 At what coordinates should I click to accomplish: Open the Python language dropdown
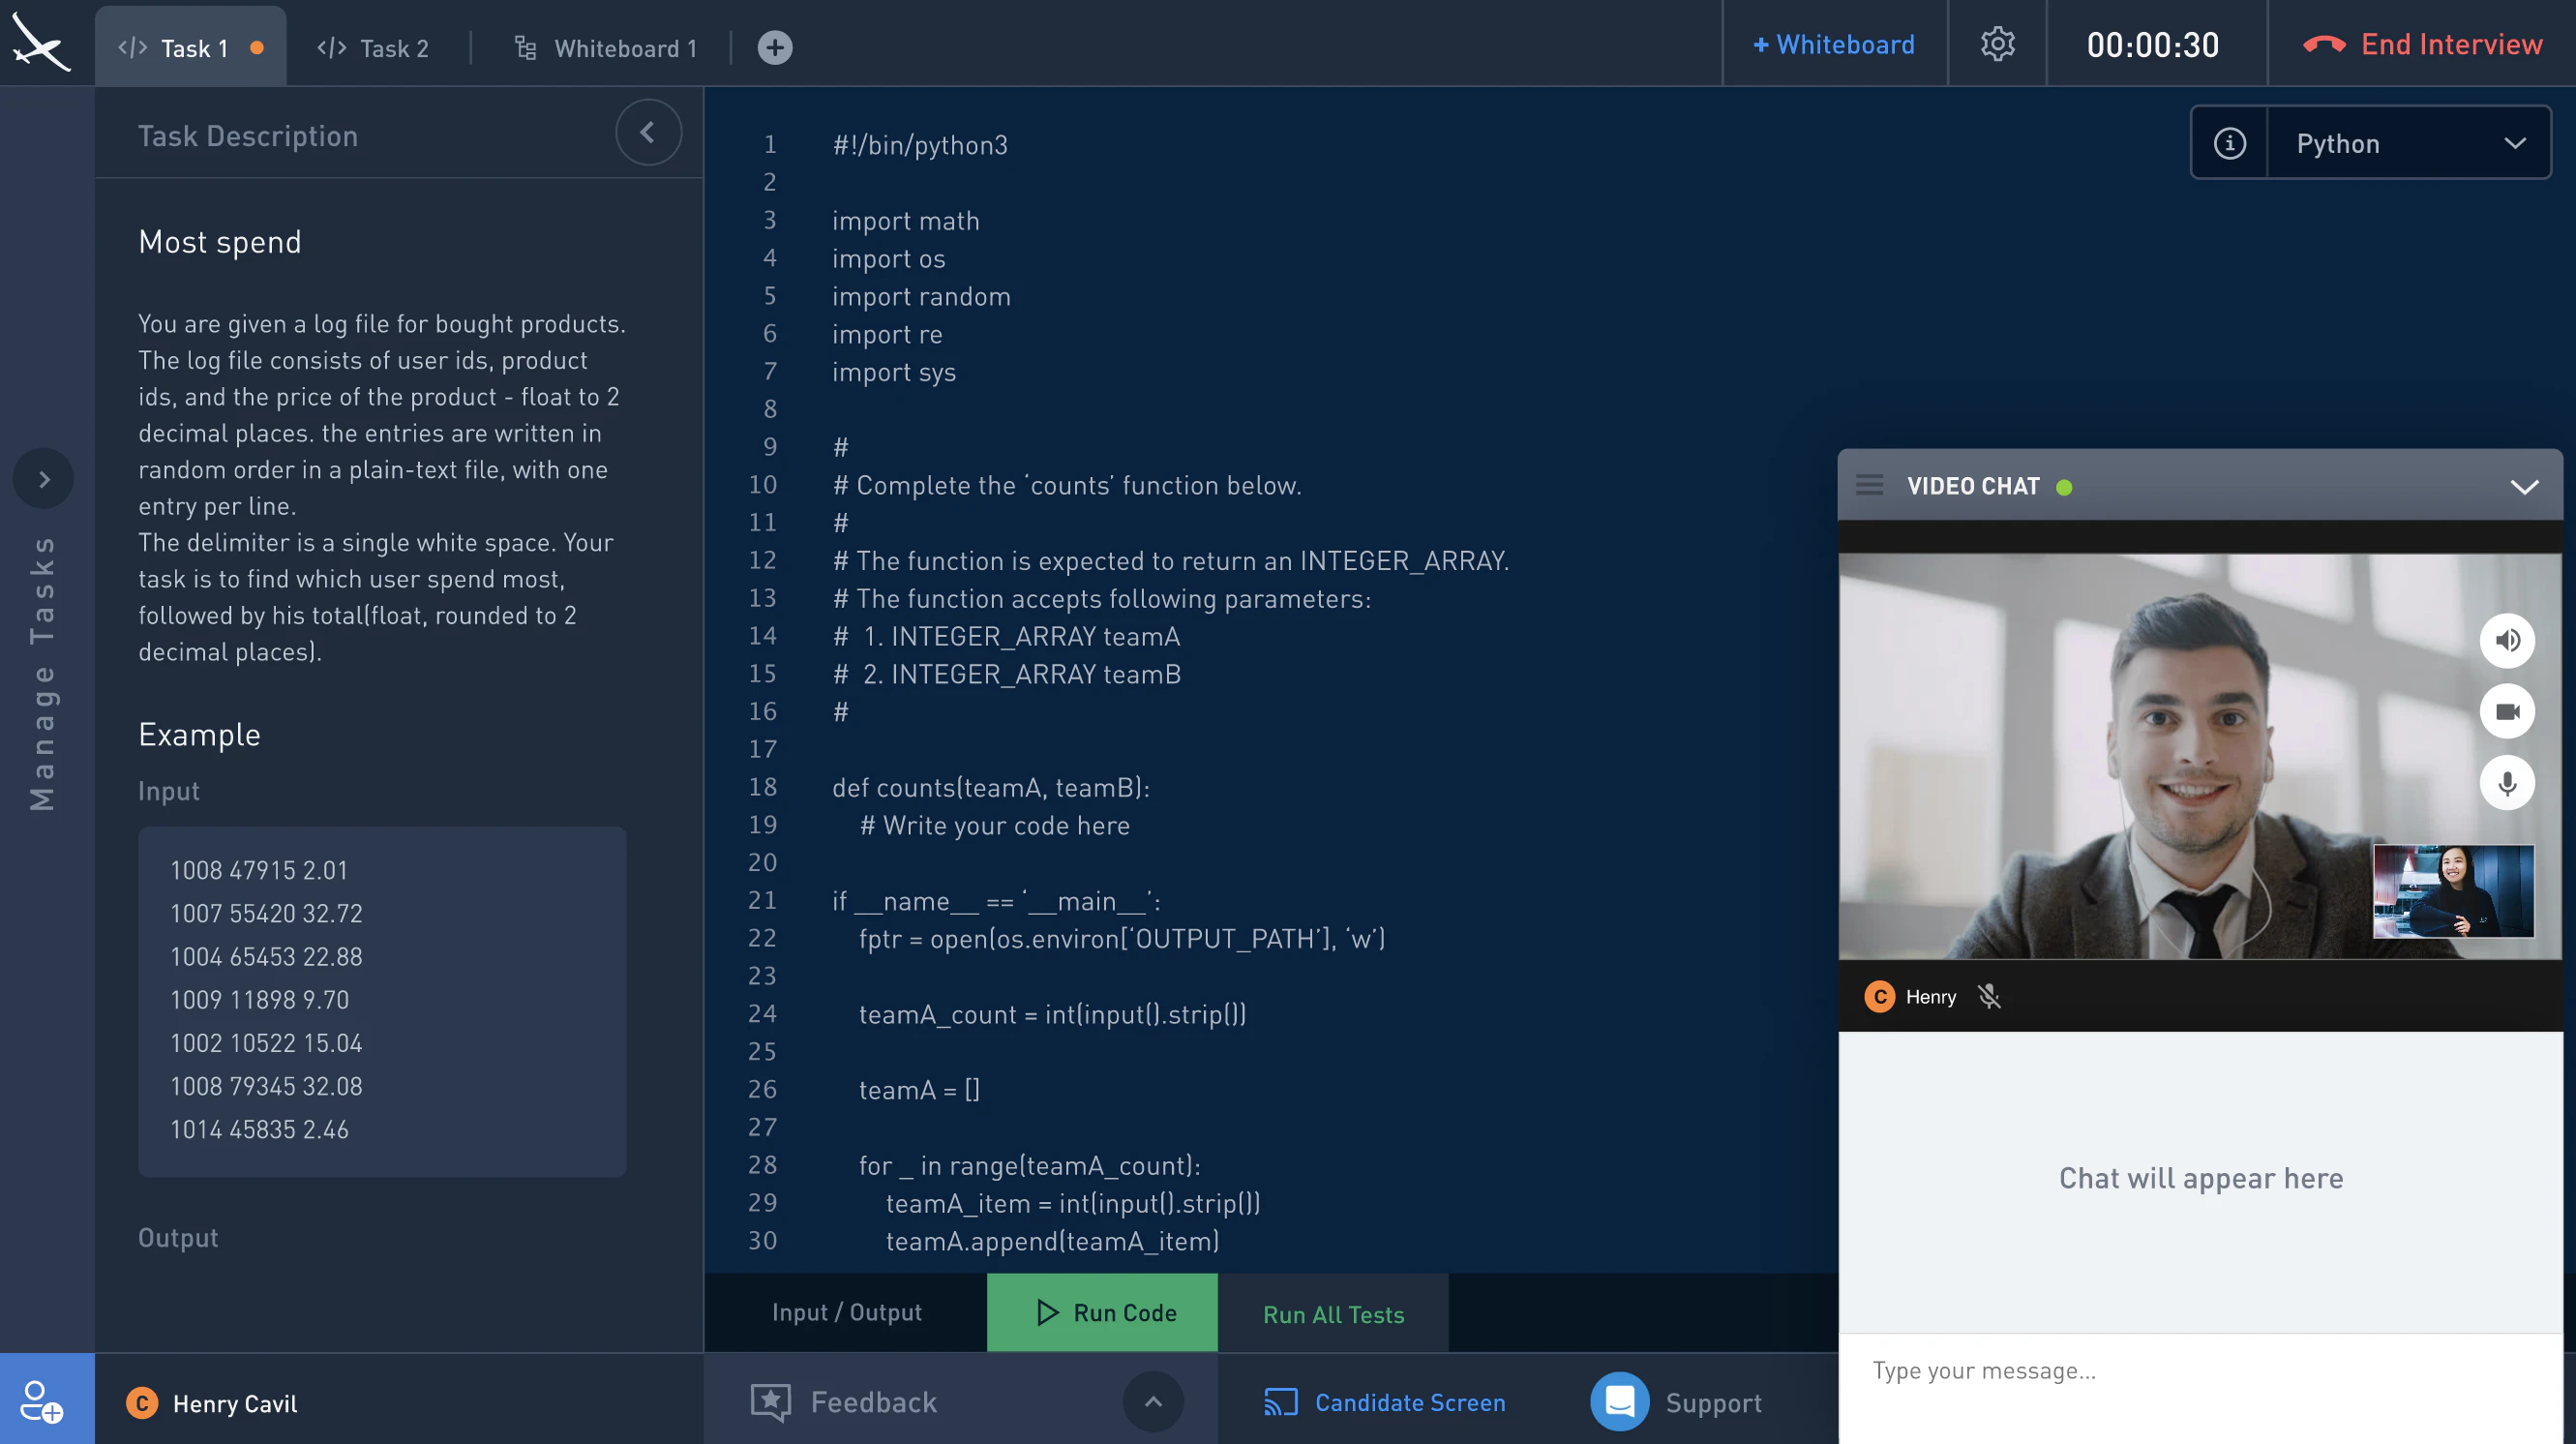pyautogui.click(x=2408, y=143)
